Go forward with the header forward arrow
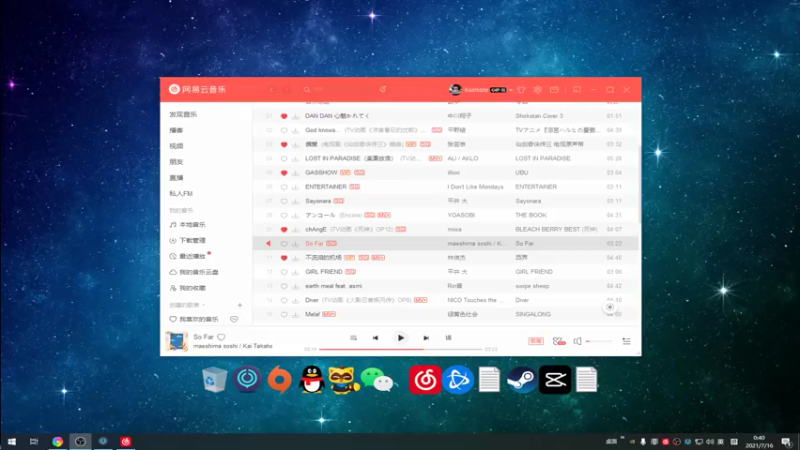The image size is (800, 450). pos(287,90)
